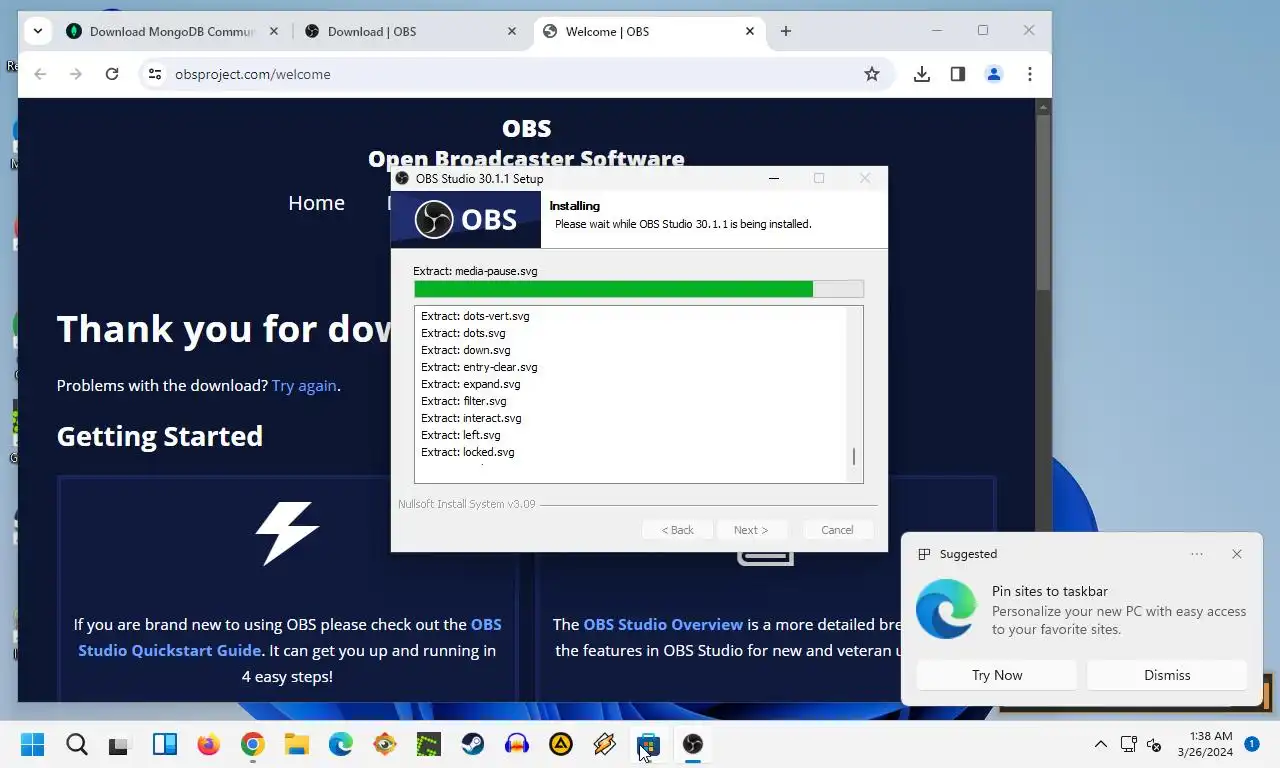Switch to Download MongoDB Community tab
Viewport: 1280px width, 768px height.
click(172, 31)
